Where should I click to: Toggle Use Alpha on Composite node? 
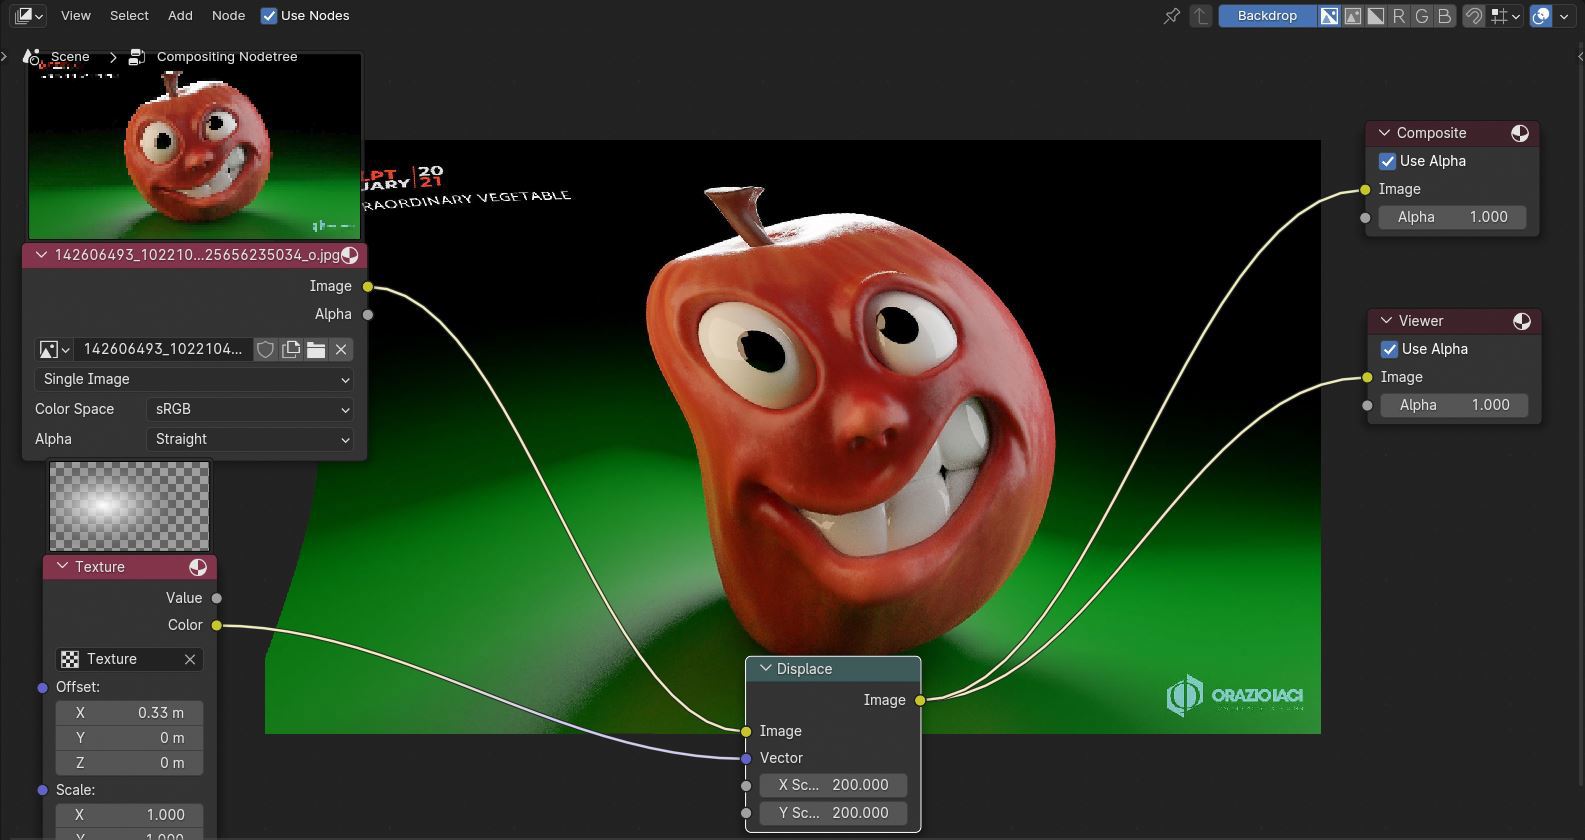(1387, 161)
